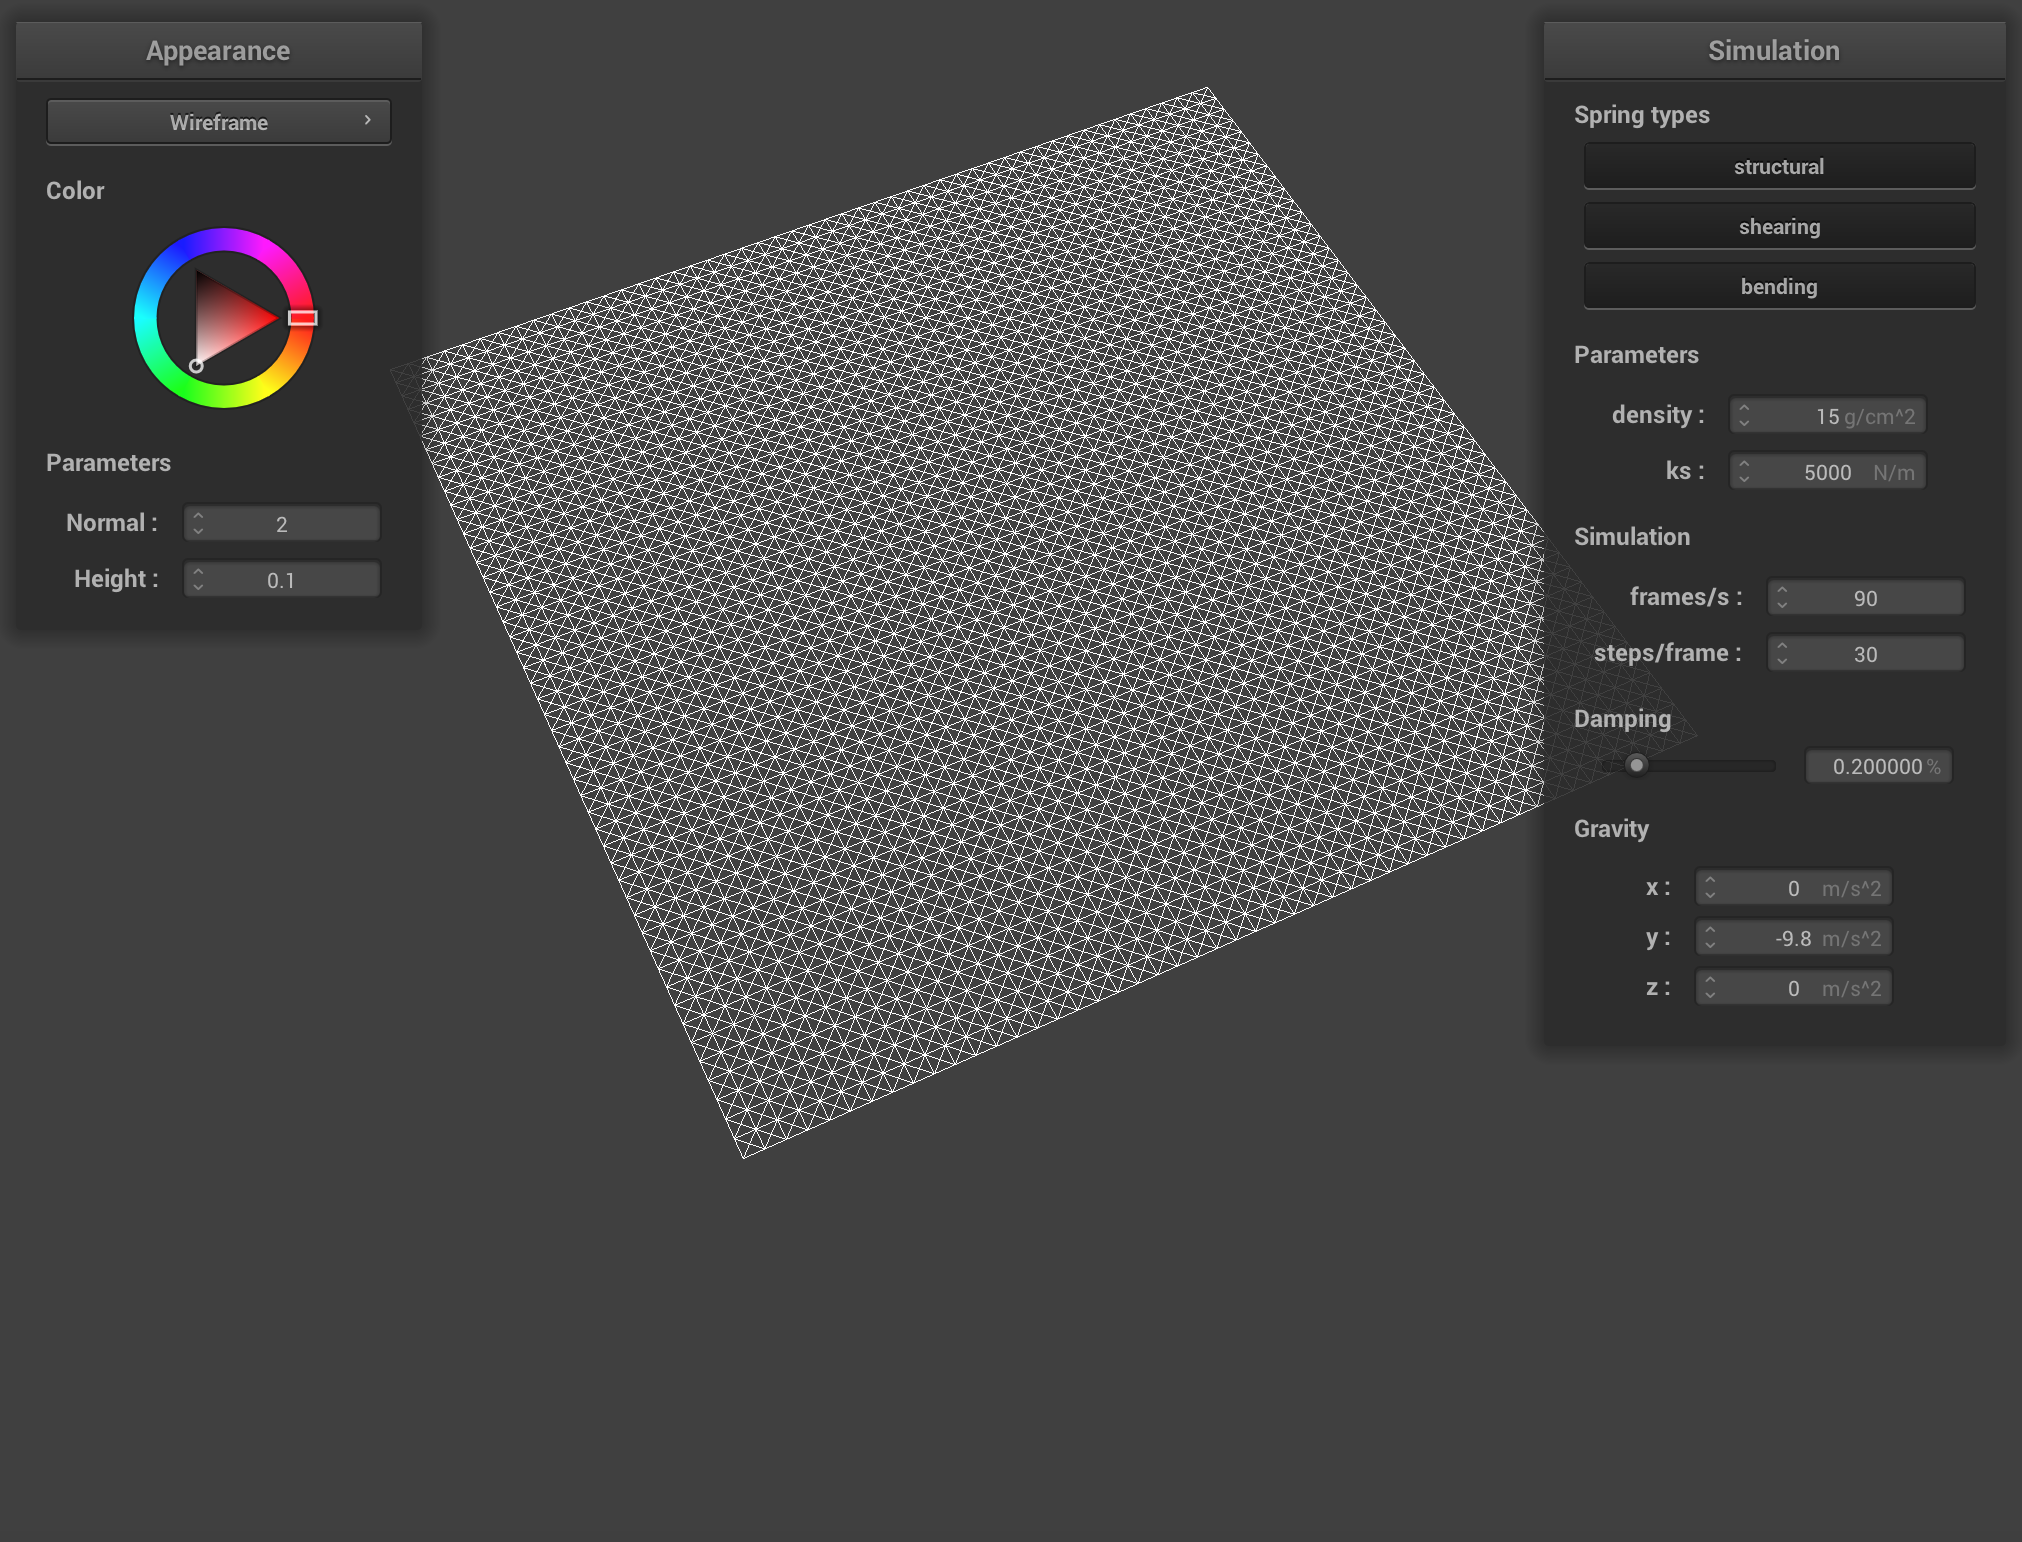Click the ks stepper arrows
This screenshot has height=1542, width=2022.
pos(1744,471)
